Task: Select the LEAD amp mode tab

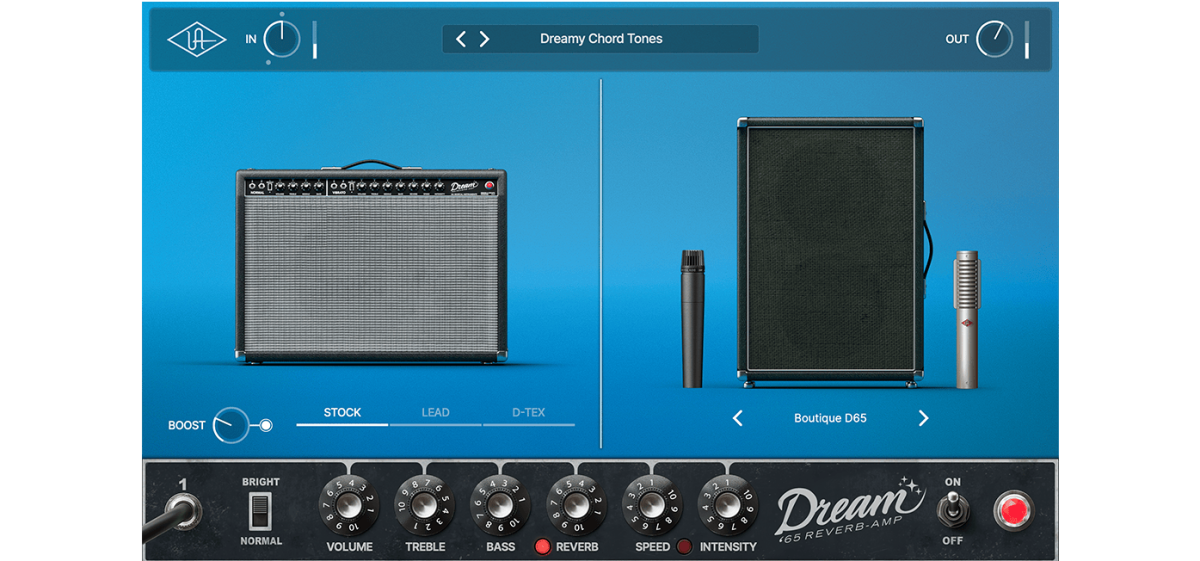Action: coord(435,414)
